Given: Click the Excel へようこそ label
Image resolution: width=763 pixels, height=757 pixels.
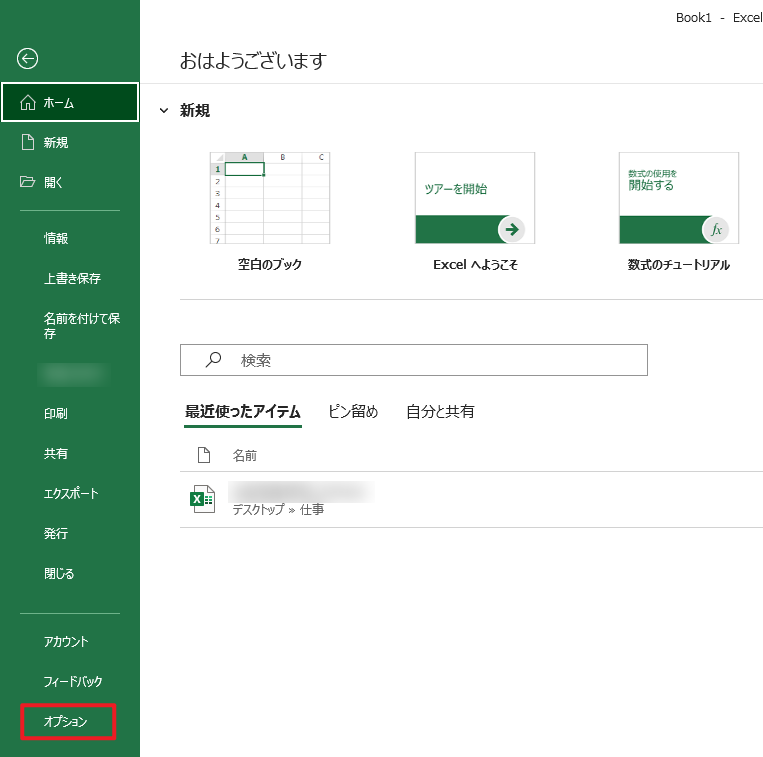Looking at the screenshot, I should [475, 265].
